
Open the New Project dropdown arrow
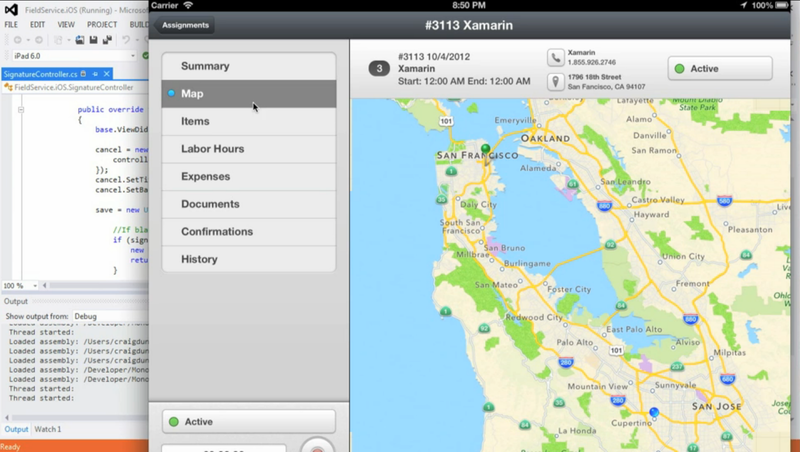68,40
